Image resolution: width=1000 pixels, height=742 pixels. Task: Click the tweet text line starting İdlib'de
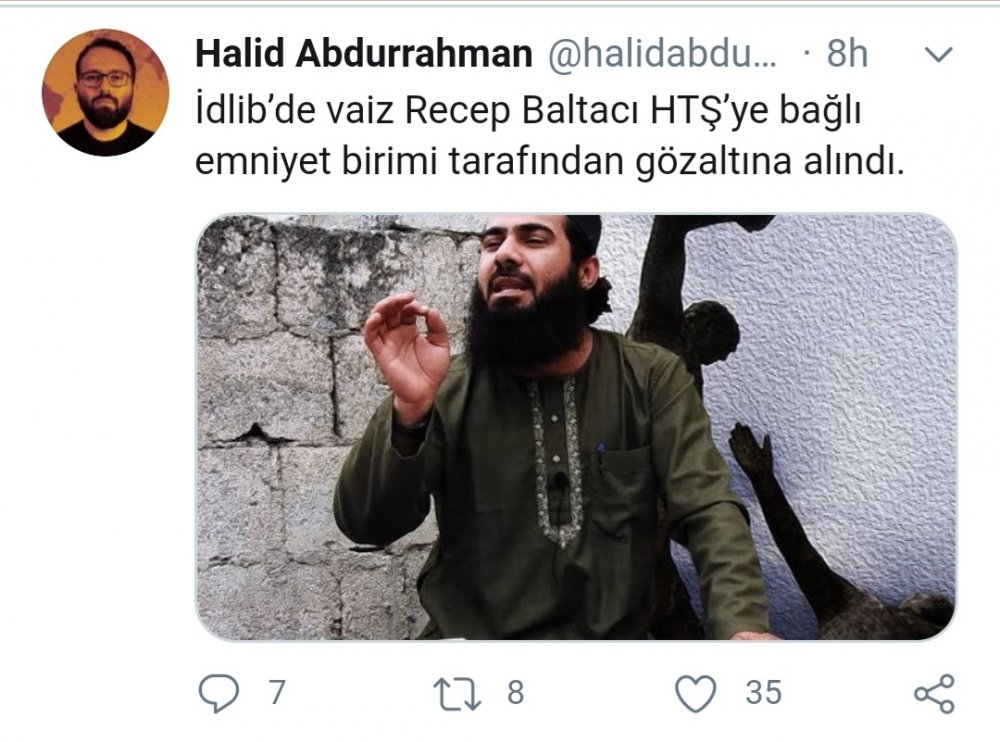tap(528, 112)
